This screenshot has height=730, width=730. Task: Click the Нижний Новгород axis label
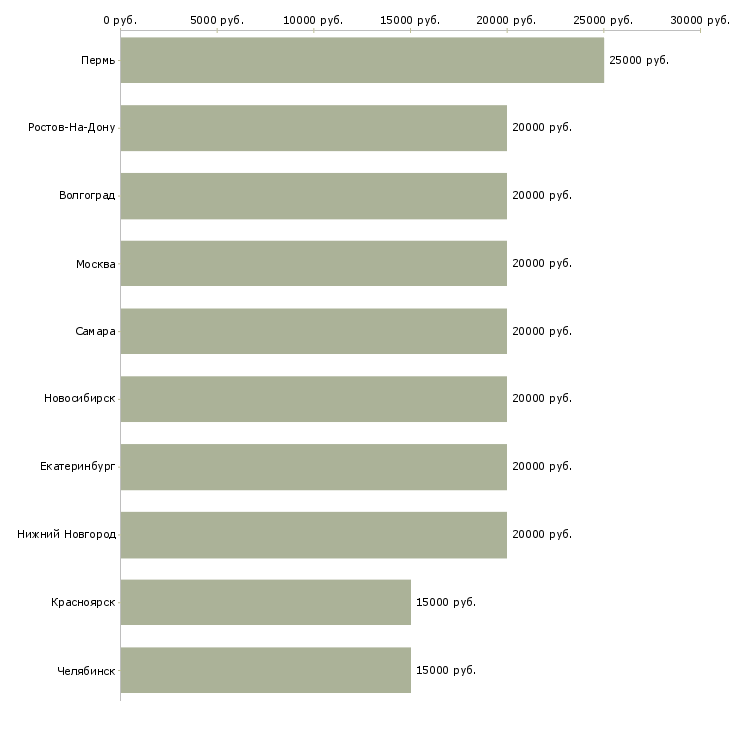point(66,535)
